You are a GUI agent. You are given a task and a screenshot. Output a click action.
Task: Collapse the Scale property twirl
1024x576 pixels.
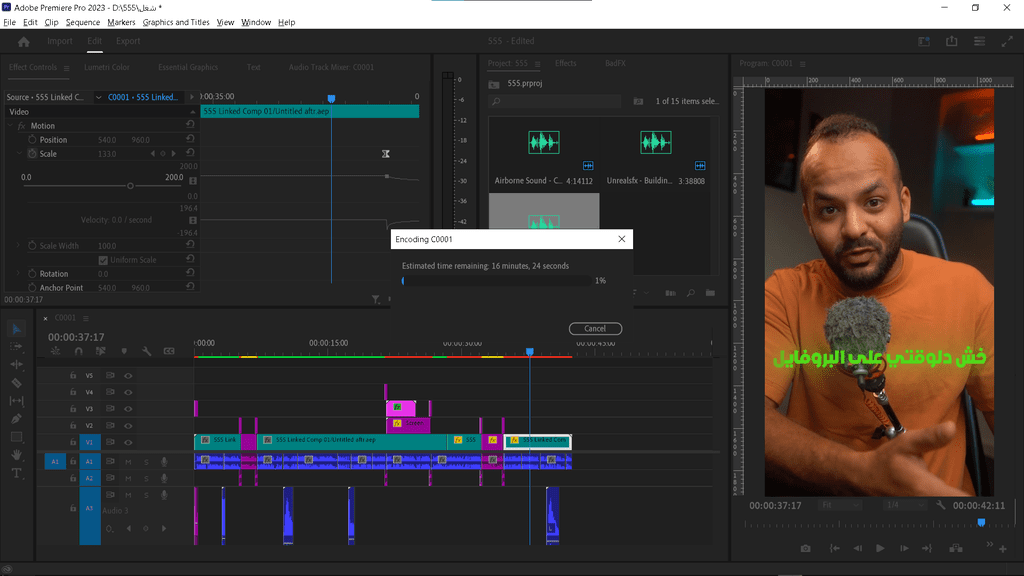tap(20, 153)
